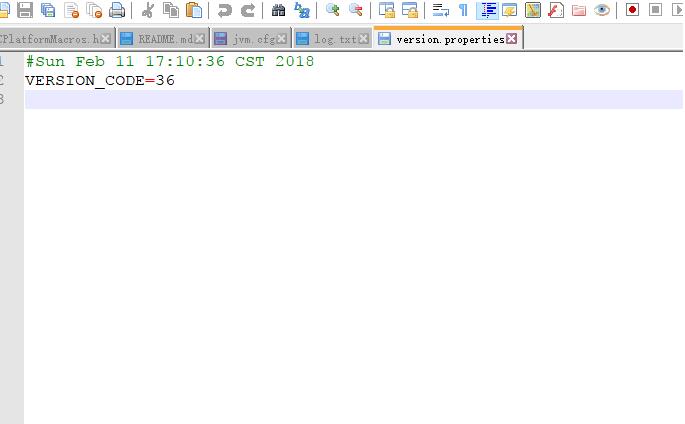Open the Replace dialog icon
Image resolution: width=685 pixels, height=424 pixels.
302,11
